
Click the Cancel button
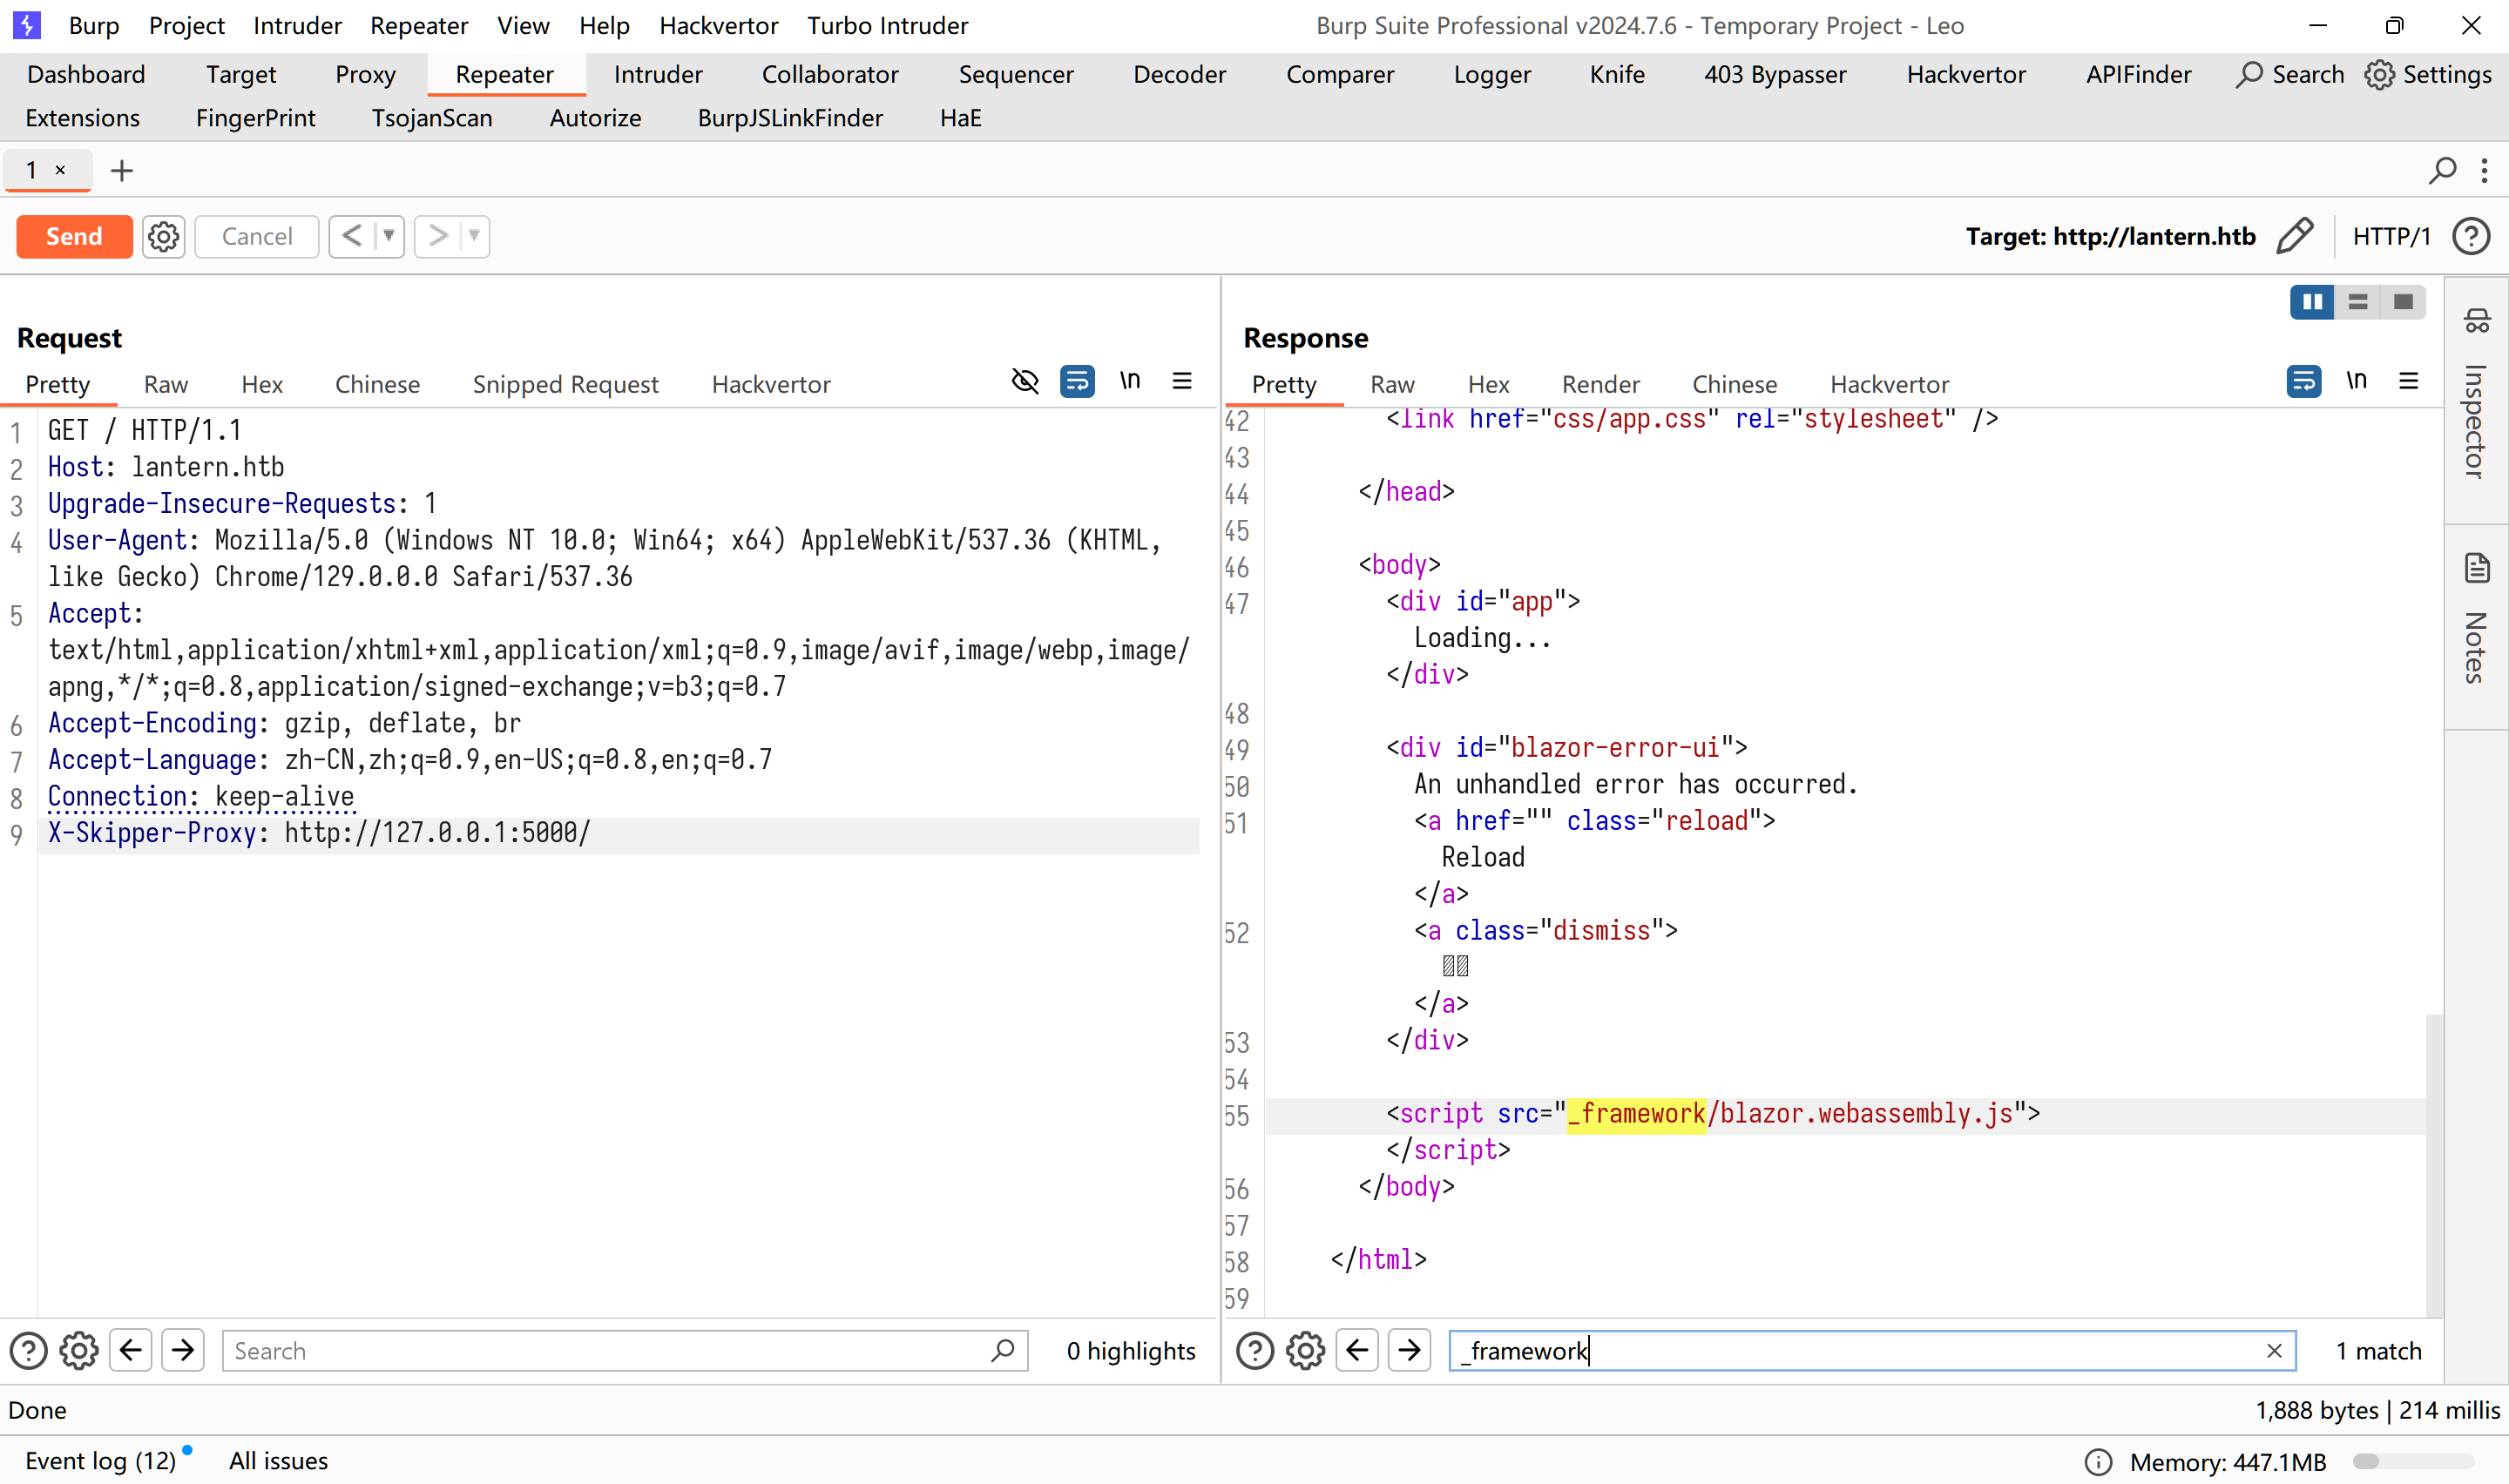click(x=257, y=237)
